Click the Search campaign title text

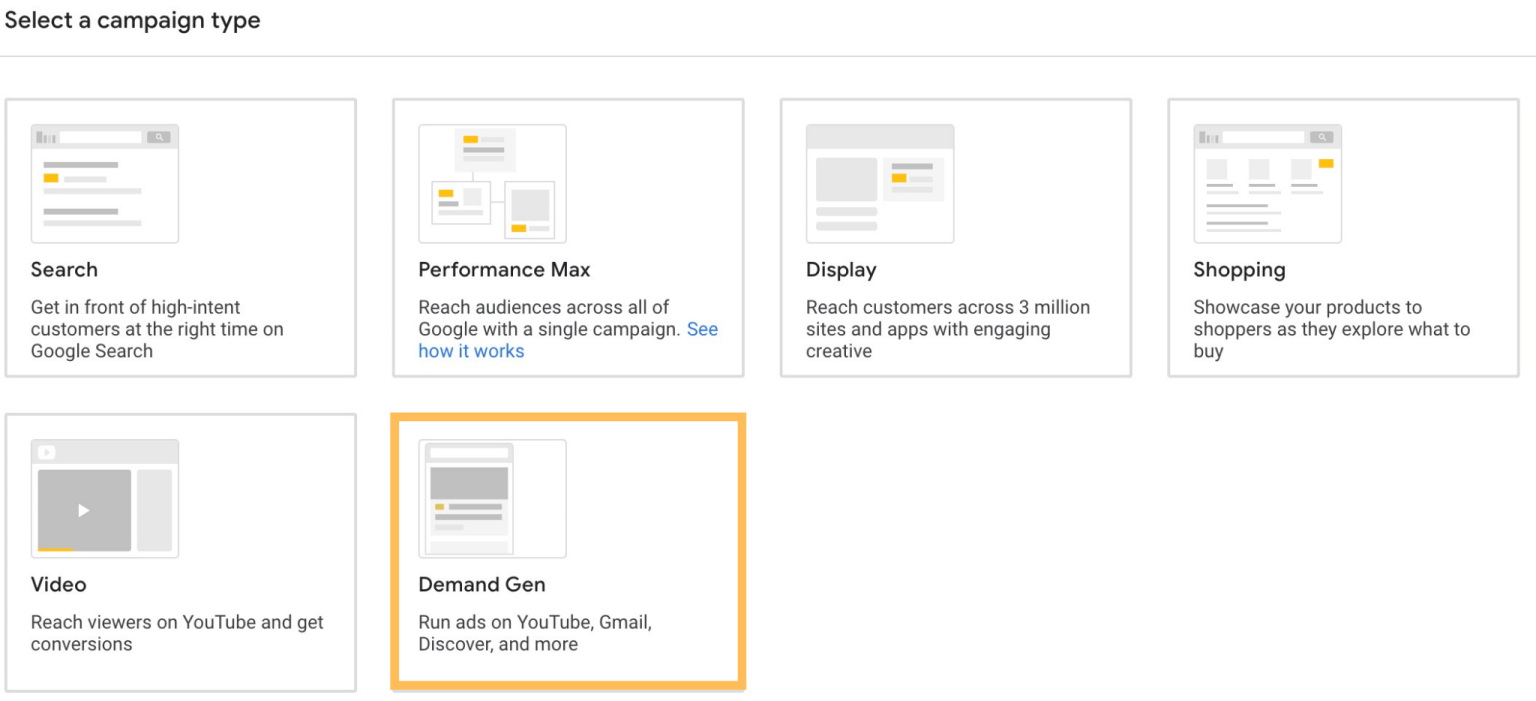click(x=64, y=269)
